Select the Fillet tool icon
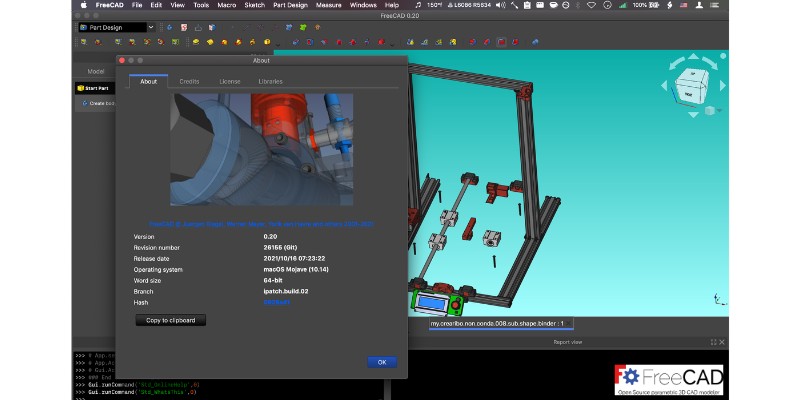The height and width of the screenshot is (400, 800). pos(473,42)
